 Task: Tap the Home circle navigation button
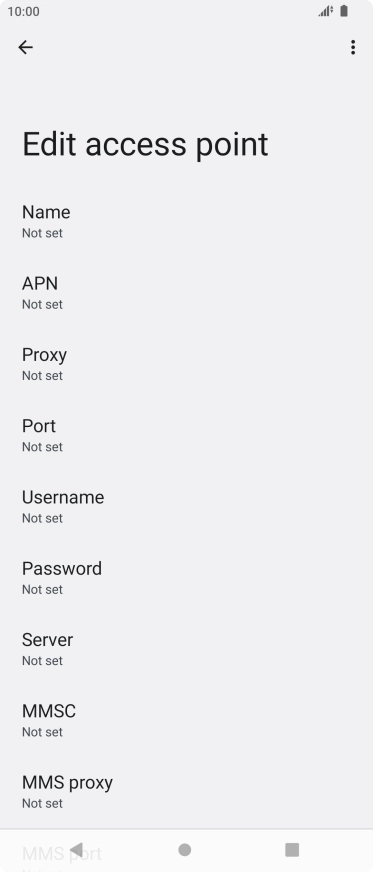click(185, 849)
